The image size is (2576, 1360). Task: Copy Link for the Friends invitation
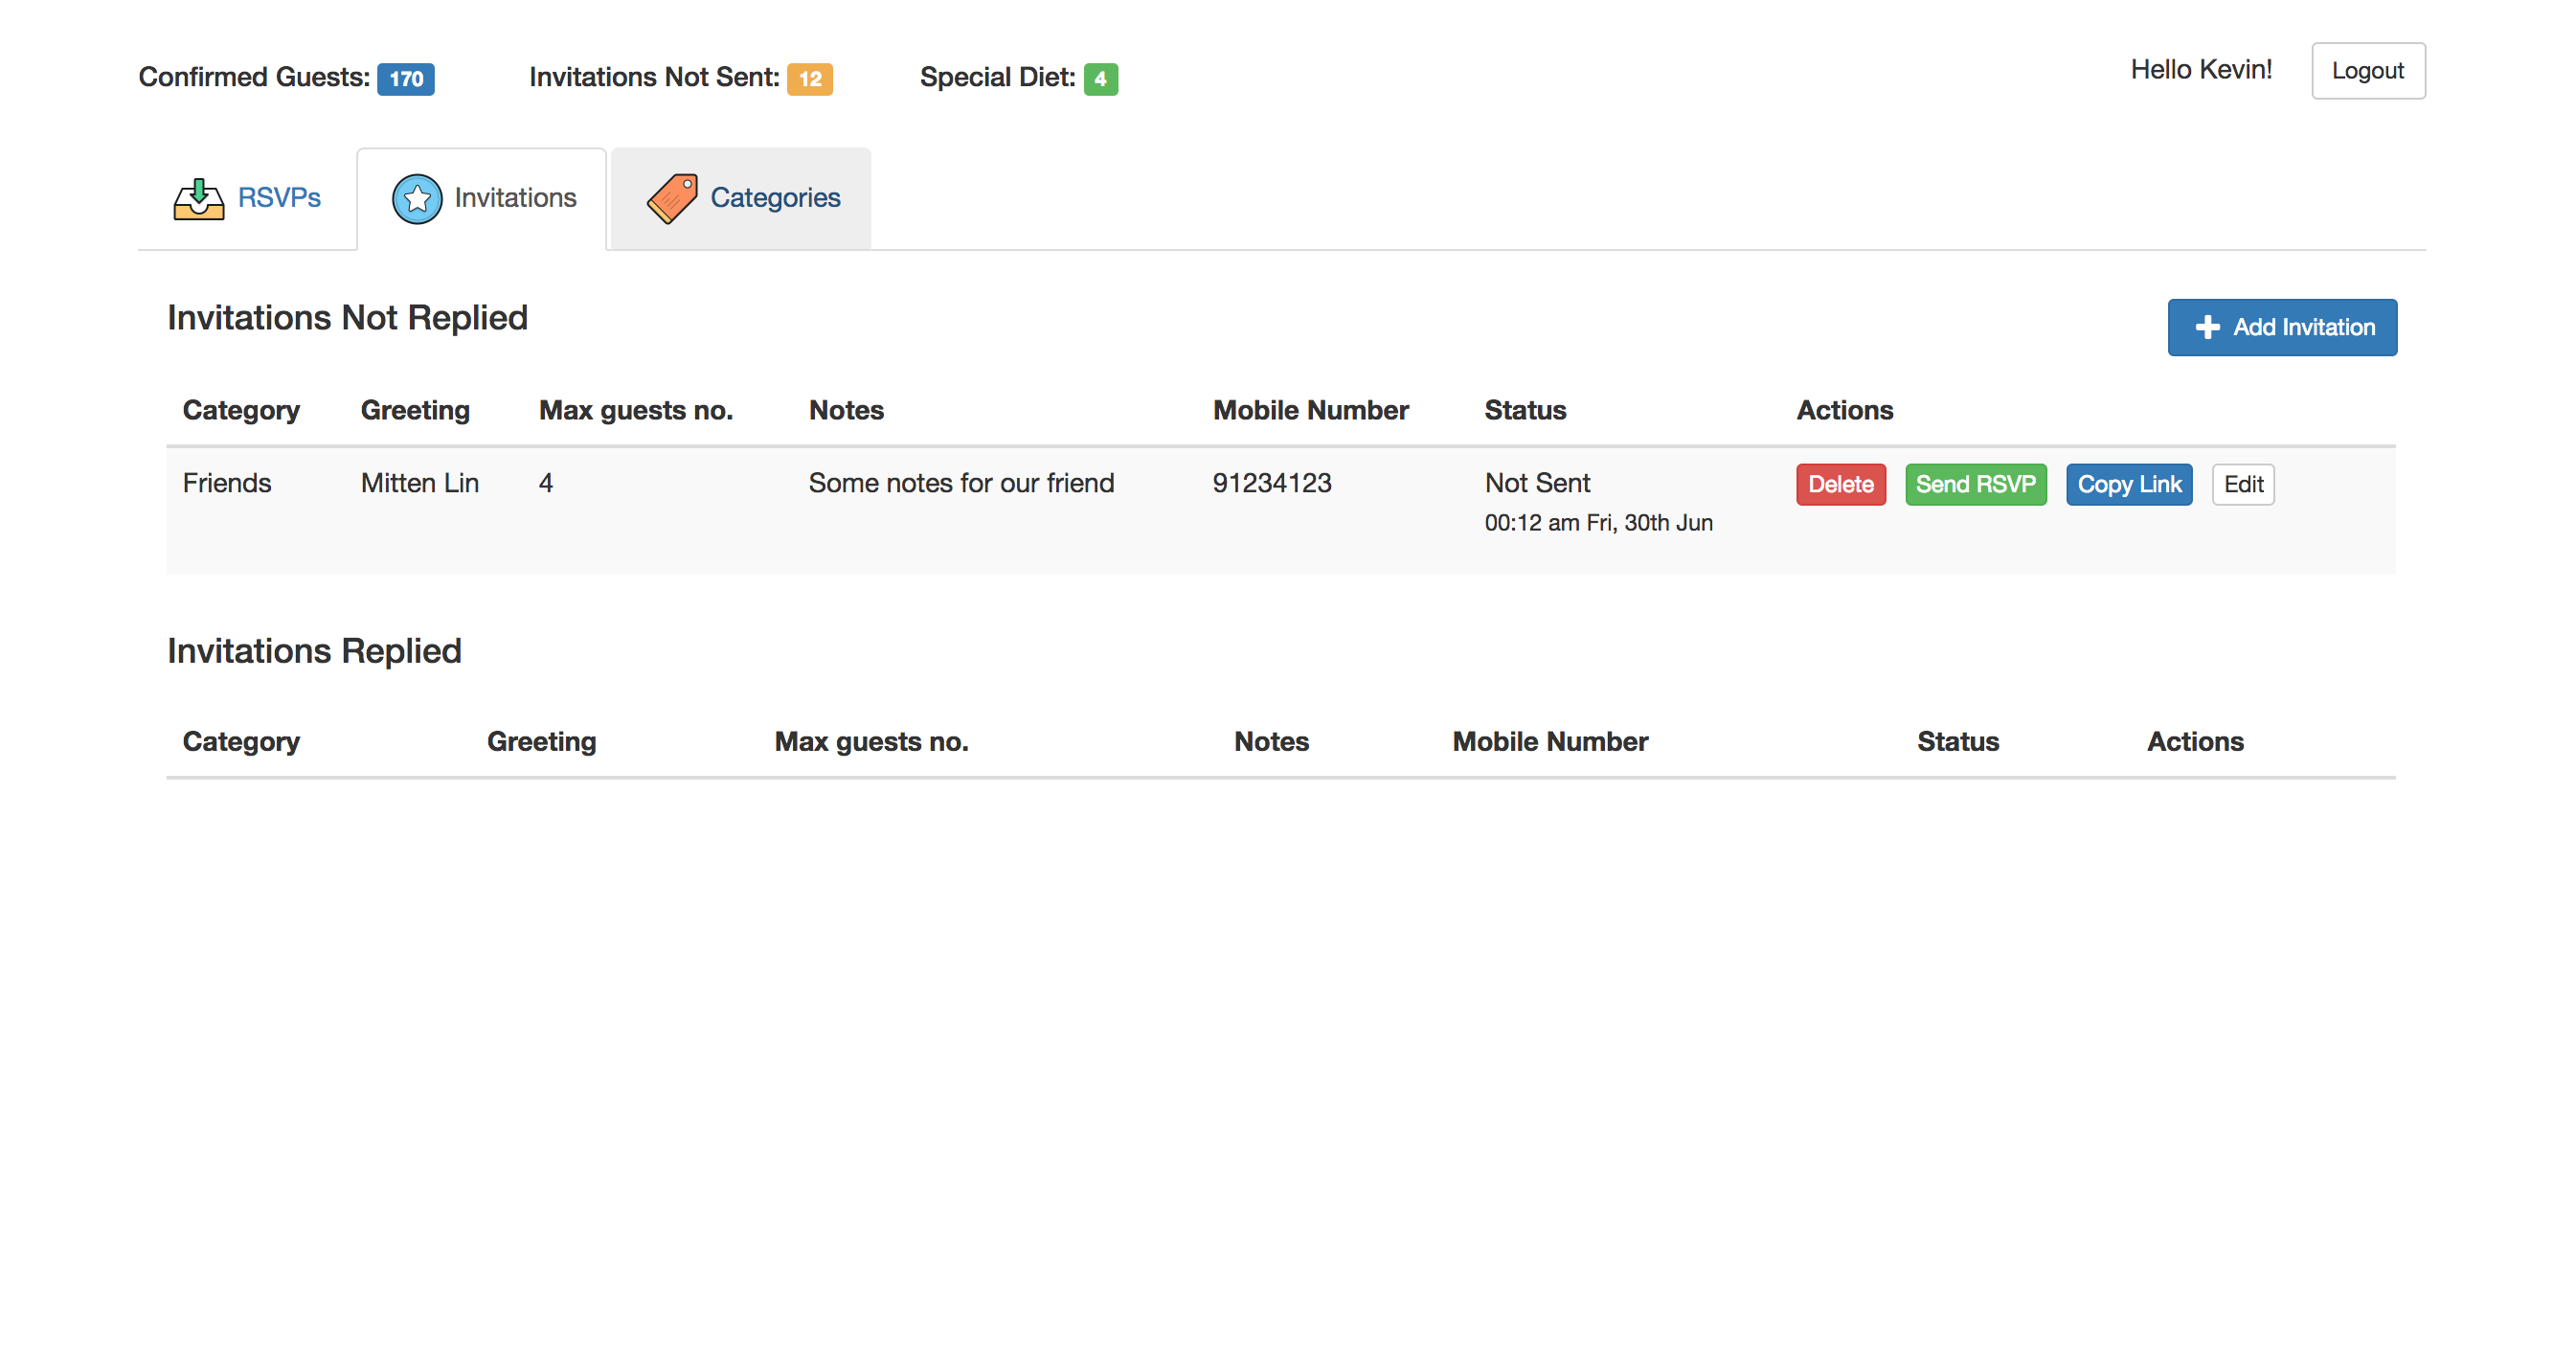point(2129,485)
